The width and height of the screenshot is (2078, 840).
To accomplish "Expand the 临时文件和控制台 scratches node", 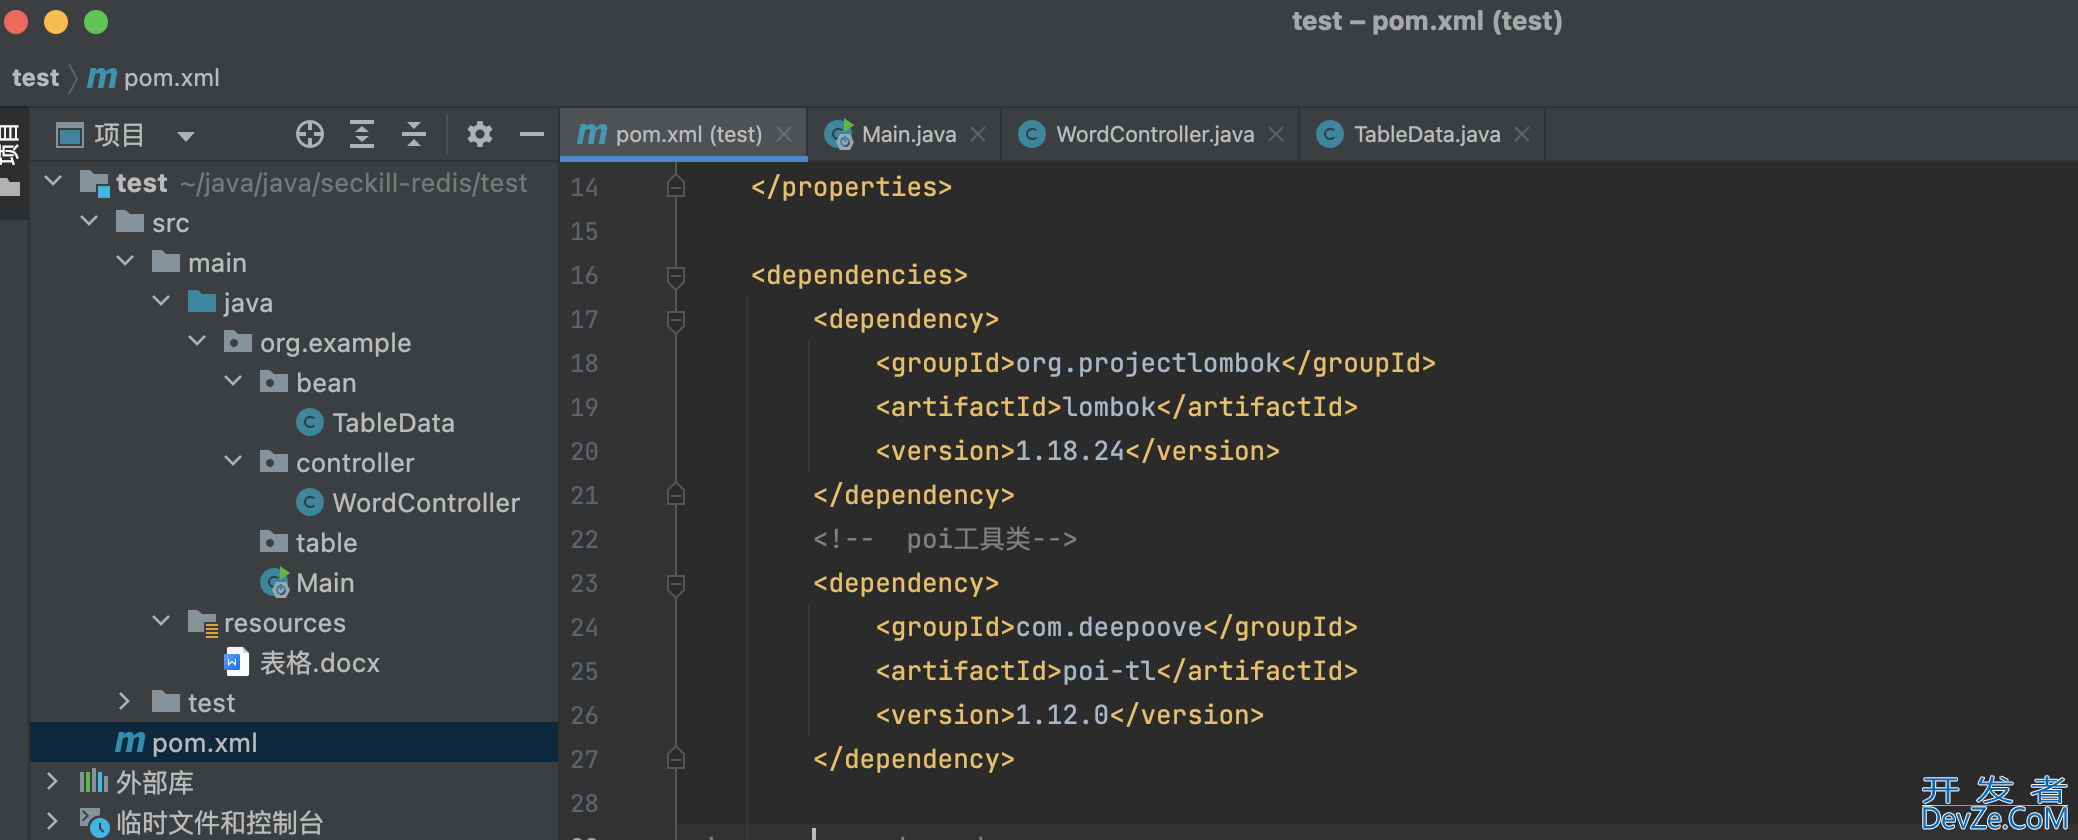I will pos(53,821).
